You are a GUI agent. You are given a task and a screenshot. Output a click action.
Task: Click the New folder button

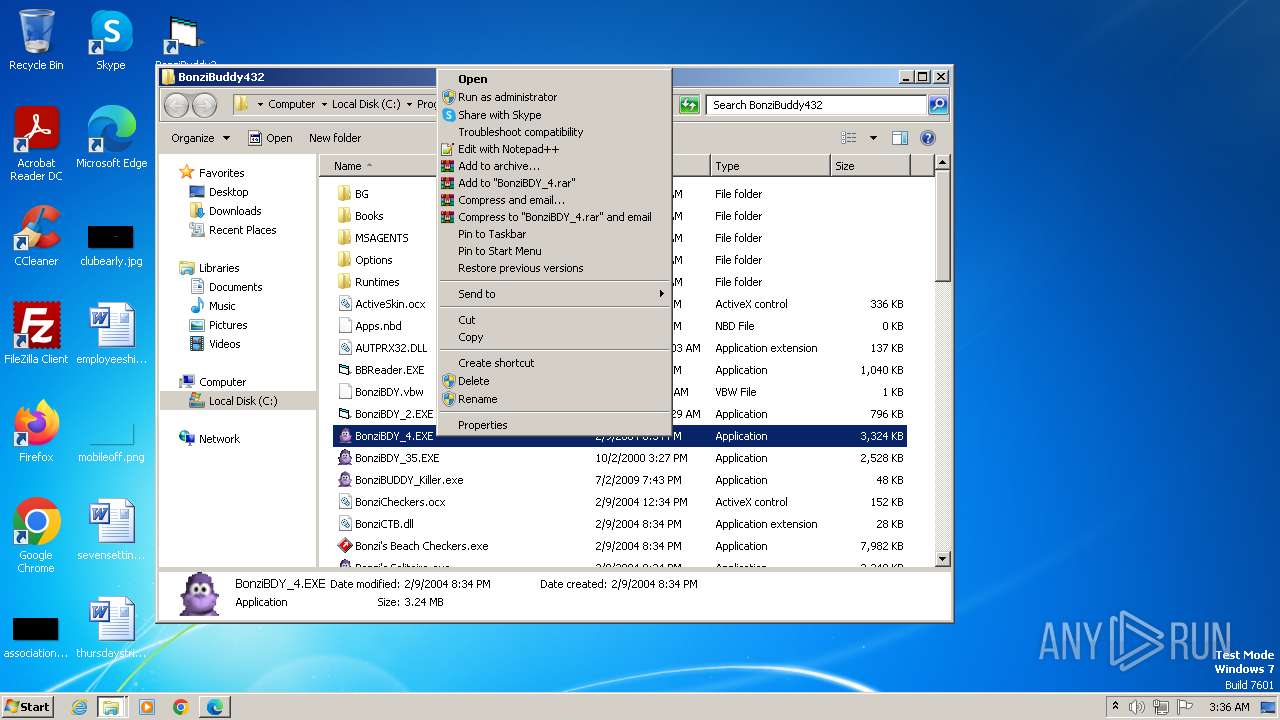click(x=335, y=138)
